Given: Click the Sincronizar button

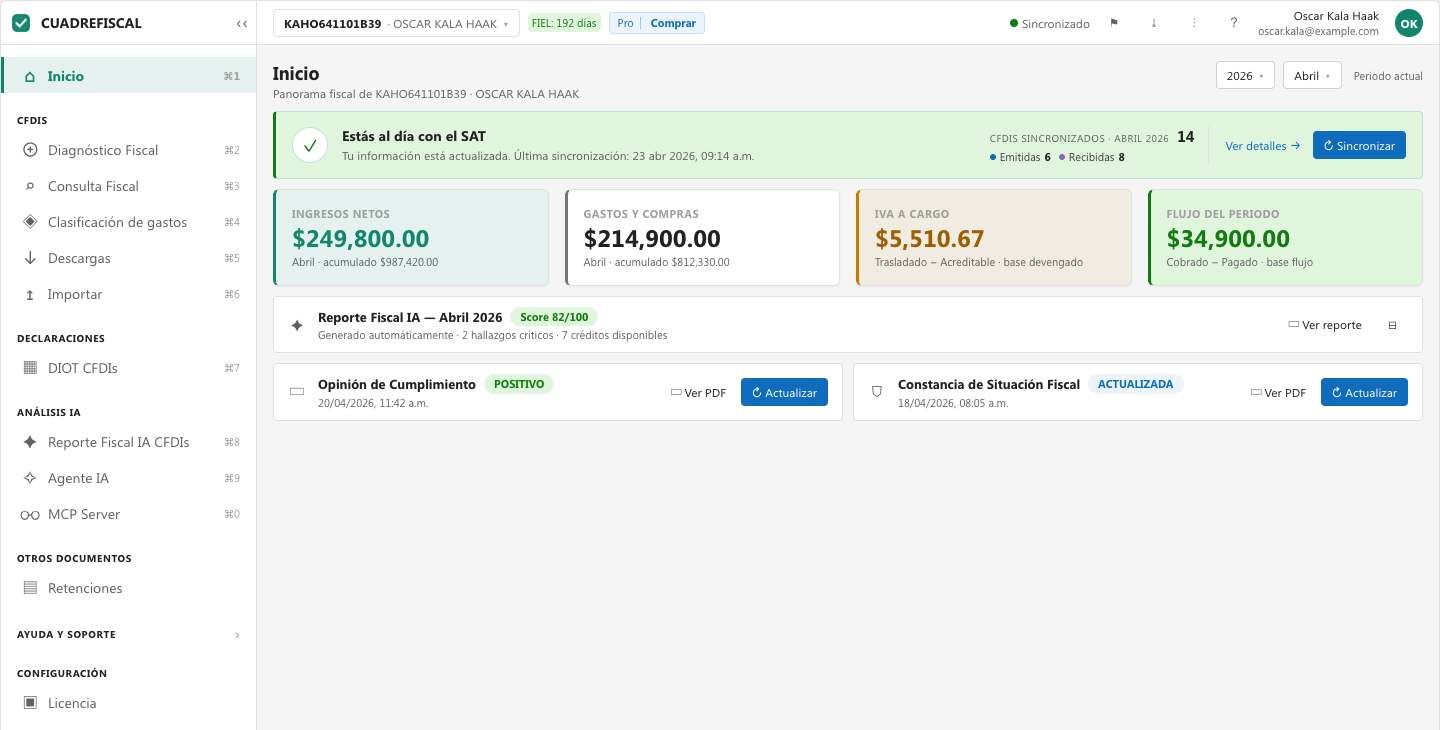Looking at the screenshot, I should [x=1359, y=145].
